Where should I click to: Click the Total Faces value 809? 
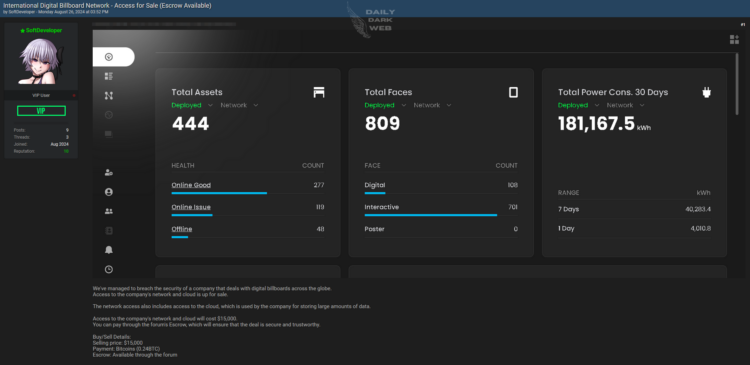click(382, 124)
